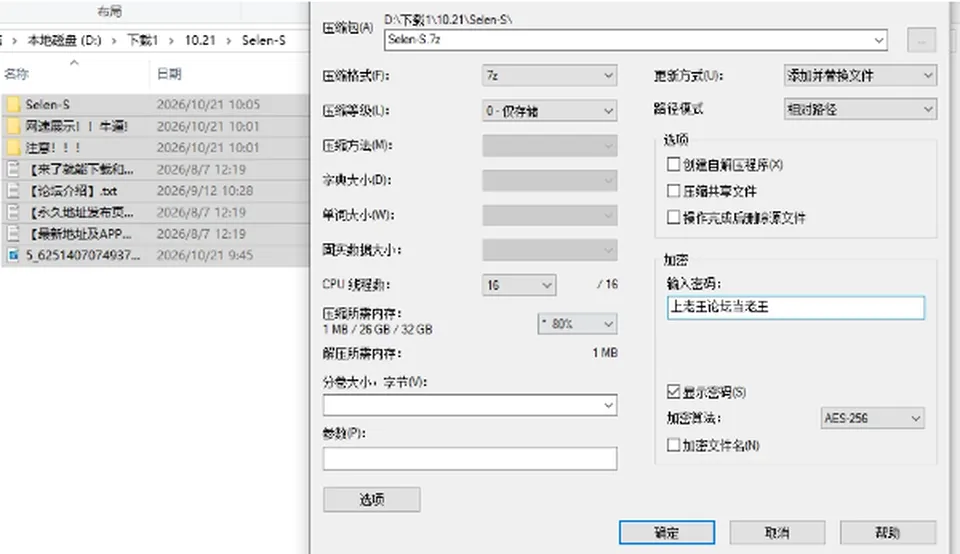
Task: Tick the 创建自解压程序 checkbox
Action: point(673,164)
